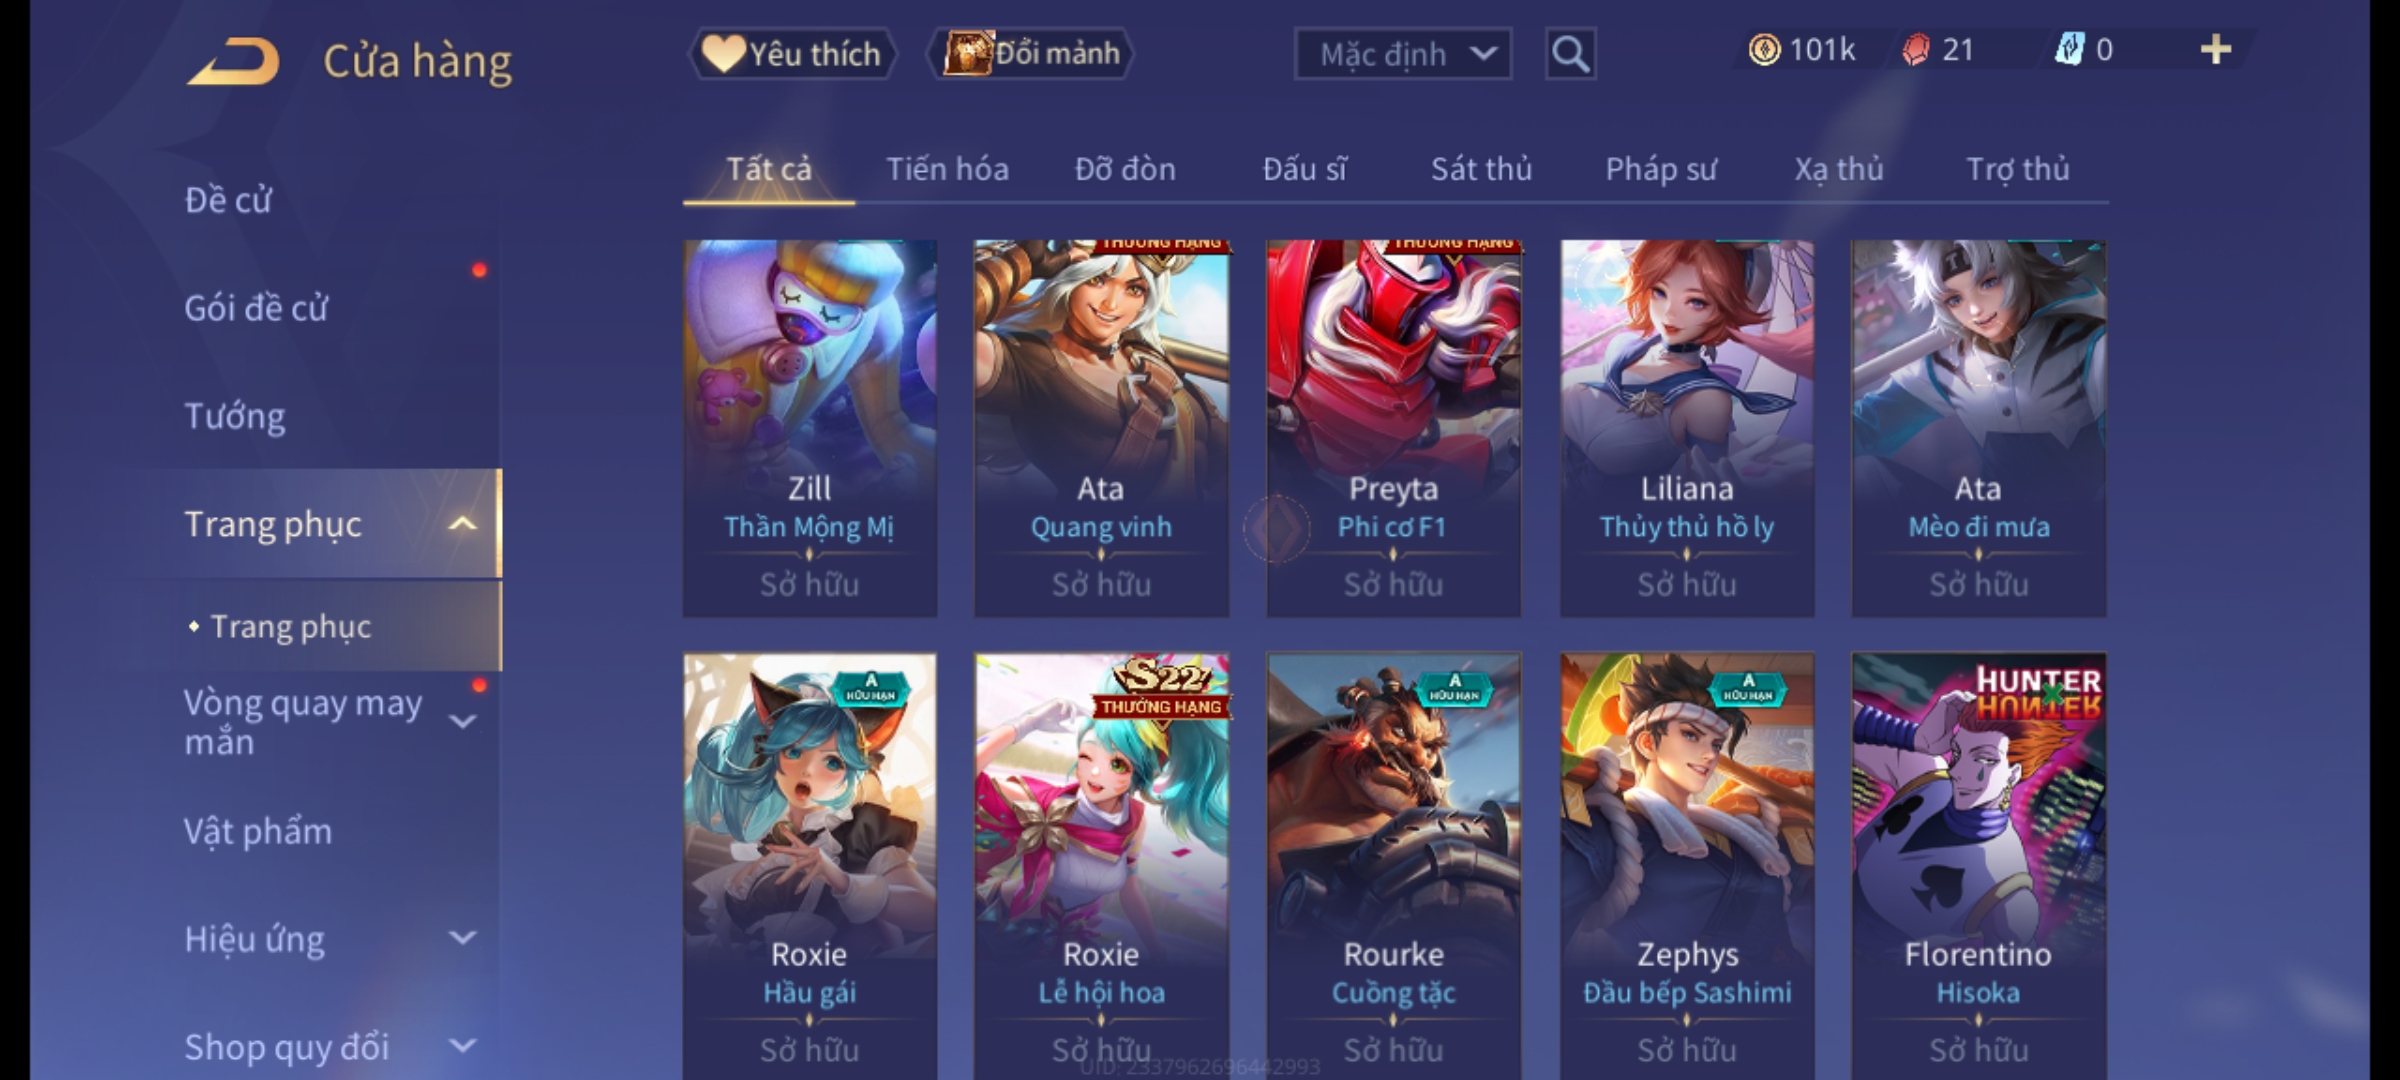The image size is (2400, 1080).
Task: Open the Tướng sidebar menu
Action: coord(235,416)
